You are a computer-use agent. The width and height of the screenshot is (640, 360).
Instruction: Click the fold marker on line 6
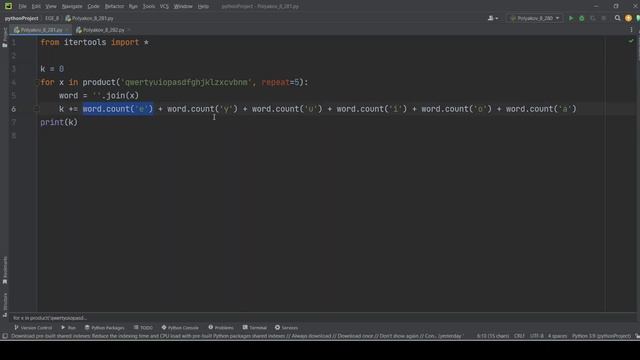coord(36,109)
